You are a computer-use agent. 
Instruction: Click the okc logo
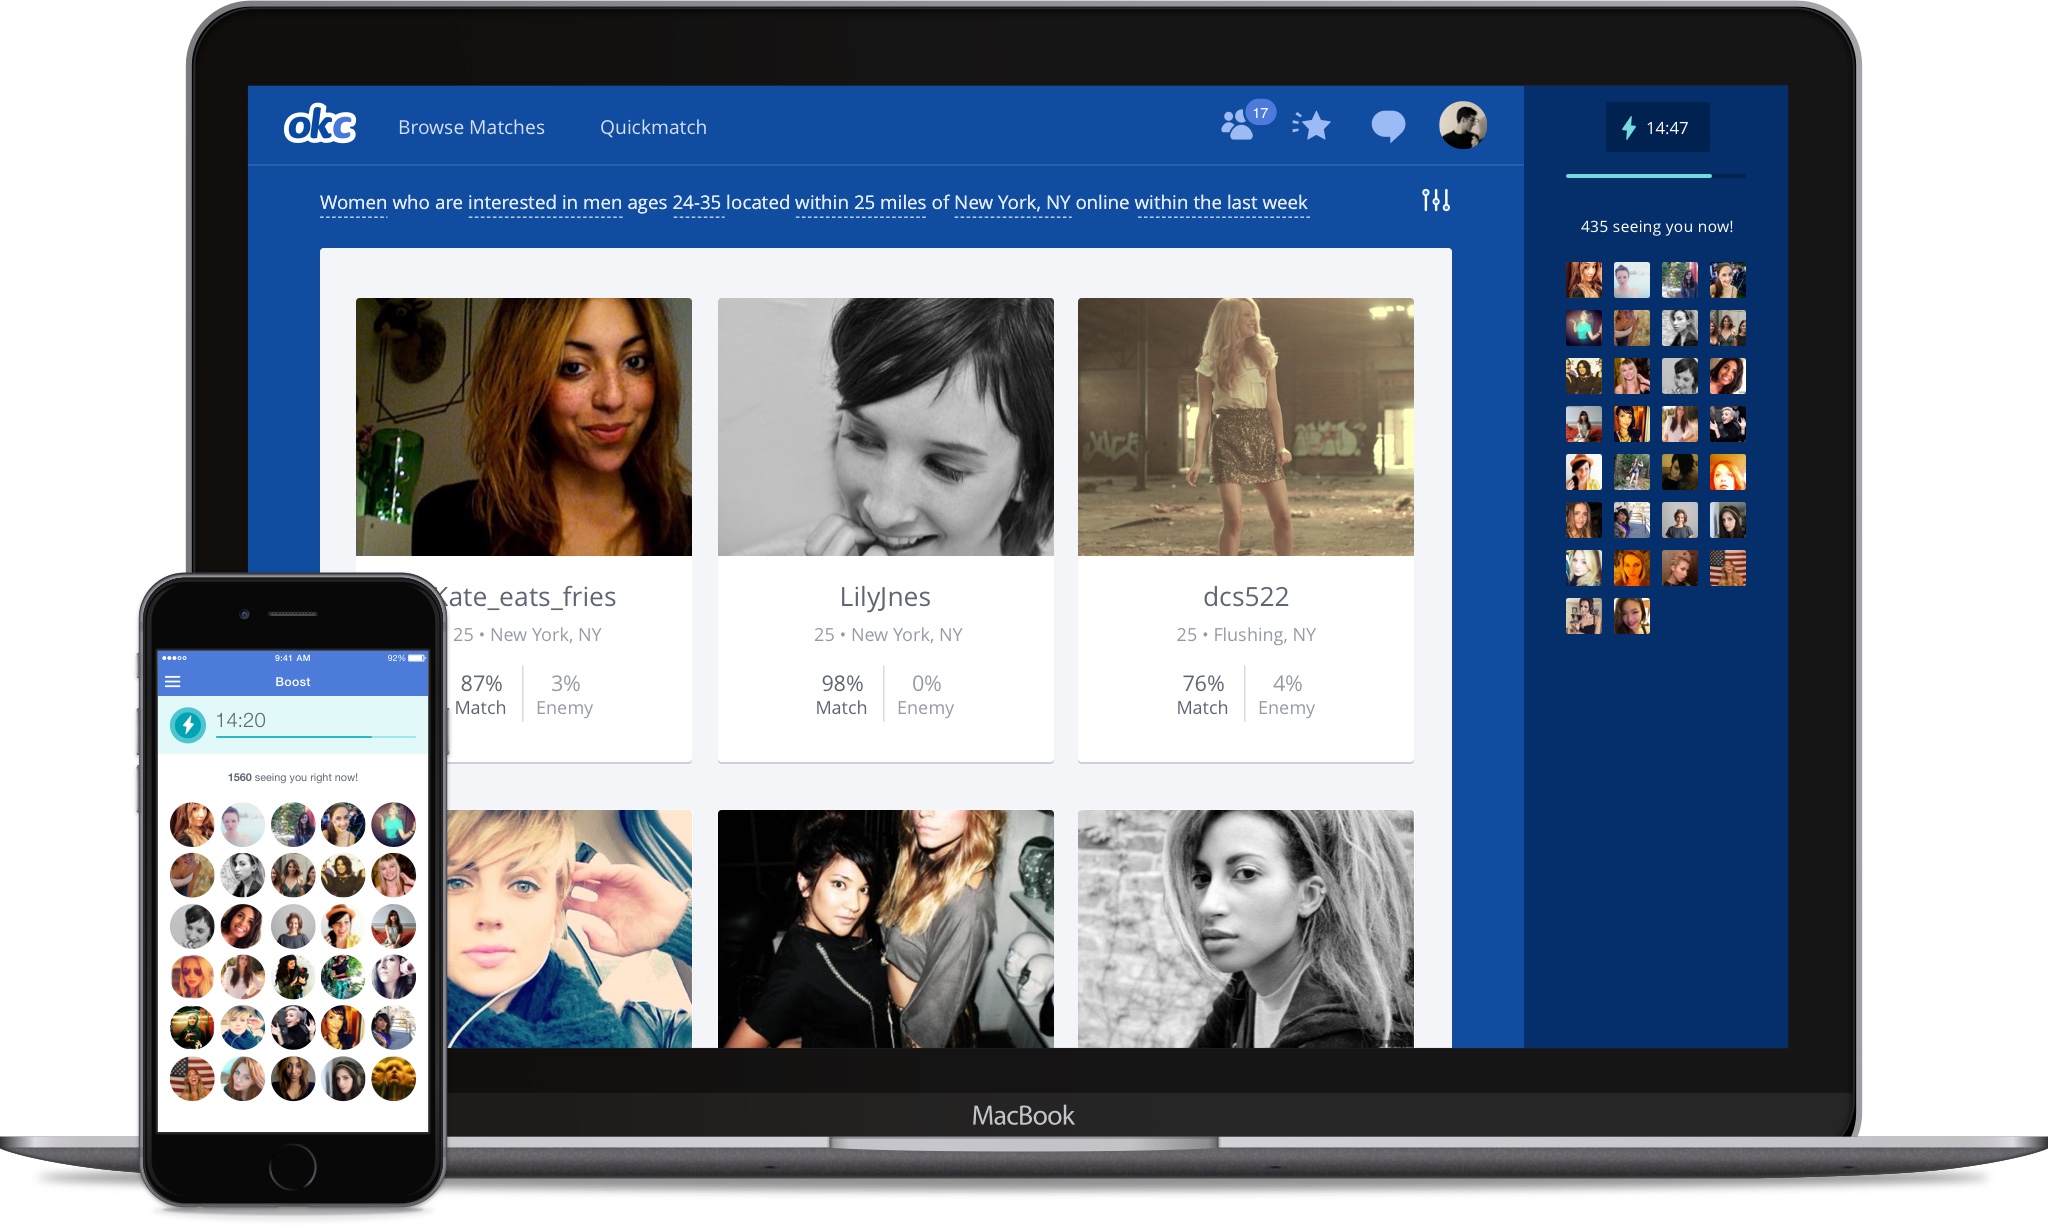pyautogui.click(x=320, y=125)
